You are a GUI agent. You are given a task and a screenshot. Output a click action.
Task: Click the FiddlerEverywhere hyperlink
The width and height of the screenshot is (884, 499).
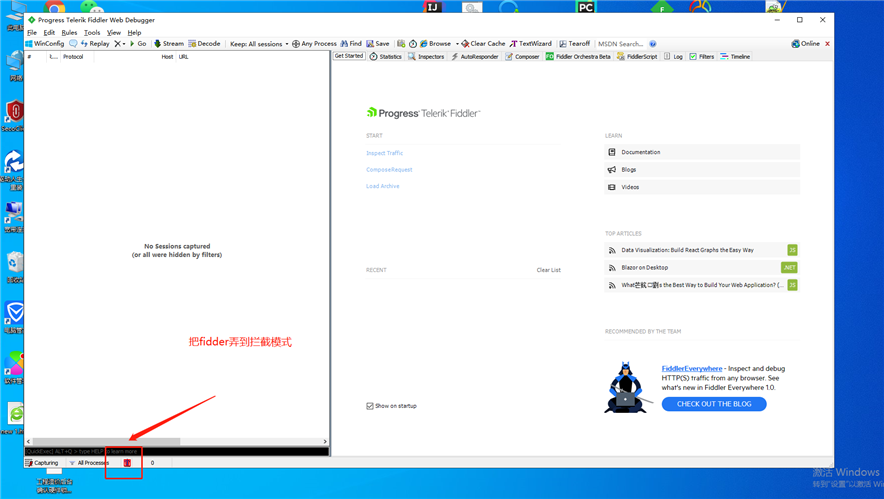692,368
